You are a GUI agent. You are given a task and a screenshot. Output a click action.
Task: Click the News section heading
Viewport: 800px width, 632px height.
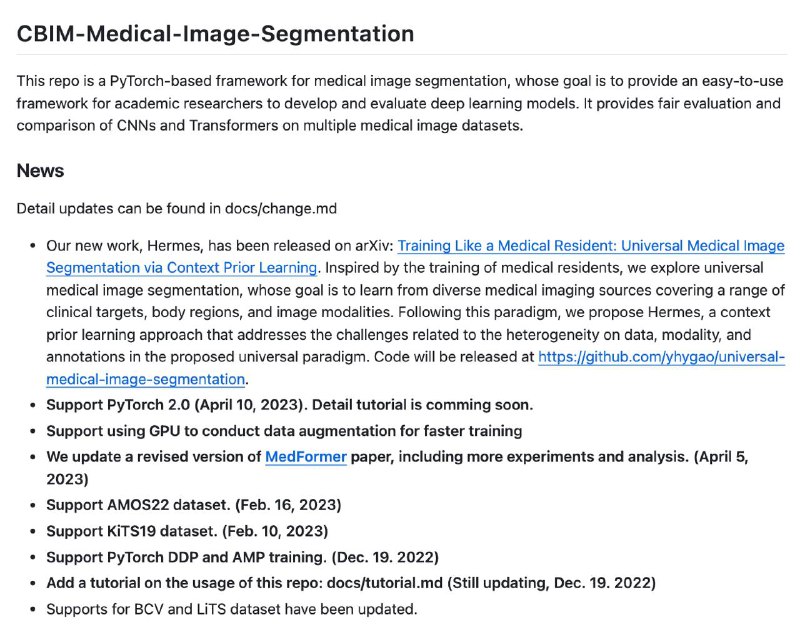coord(40,170)
